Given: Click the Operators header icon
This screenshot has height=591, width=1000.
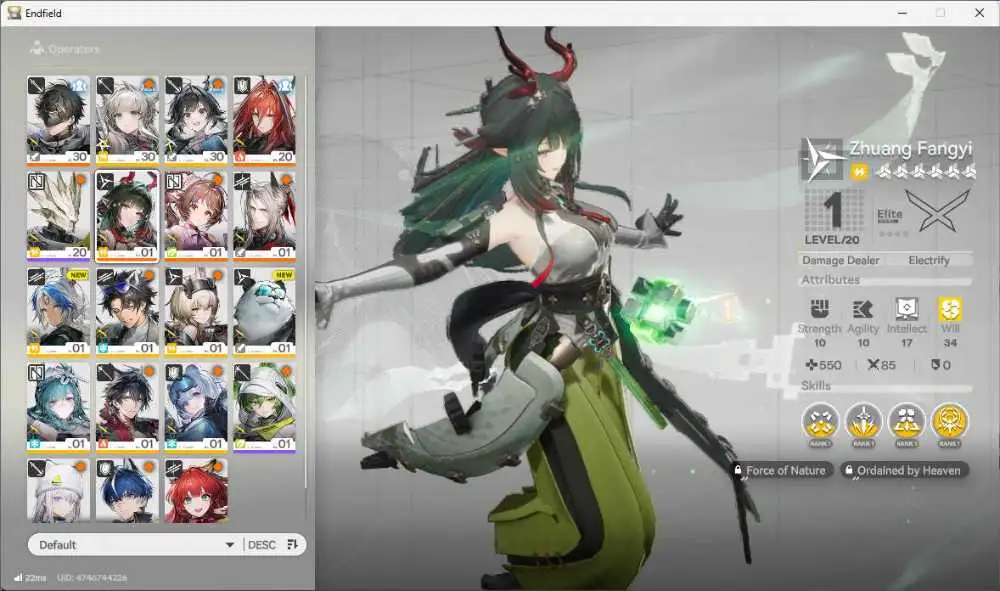Looking at the screenshot, I should pos(37,48).
